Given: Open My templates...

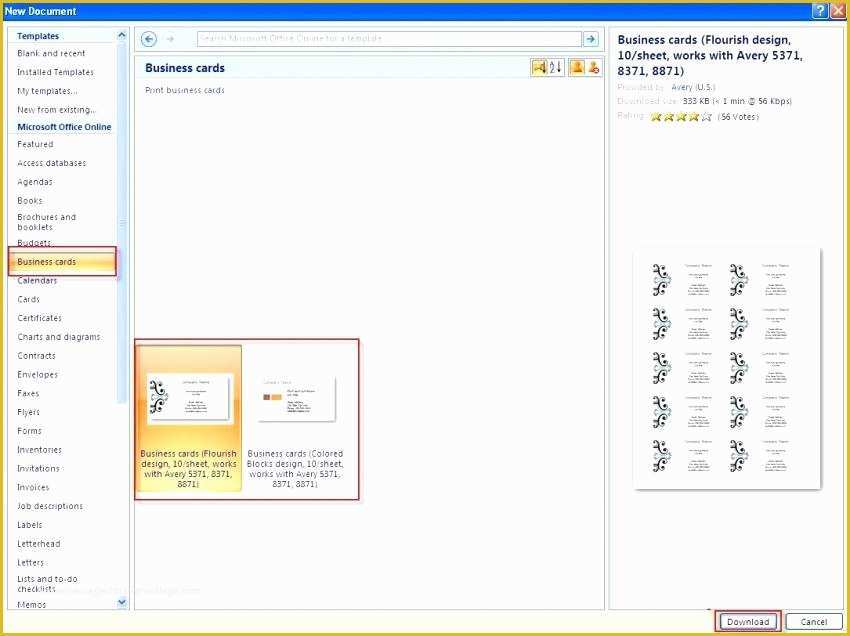Looking at the screenshot, I should point(47,91).
